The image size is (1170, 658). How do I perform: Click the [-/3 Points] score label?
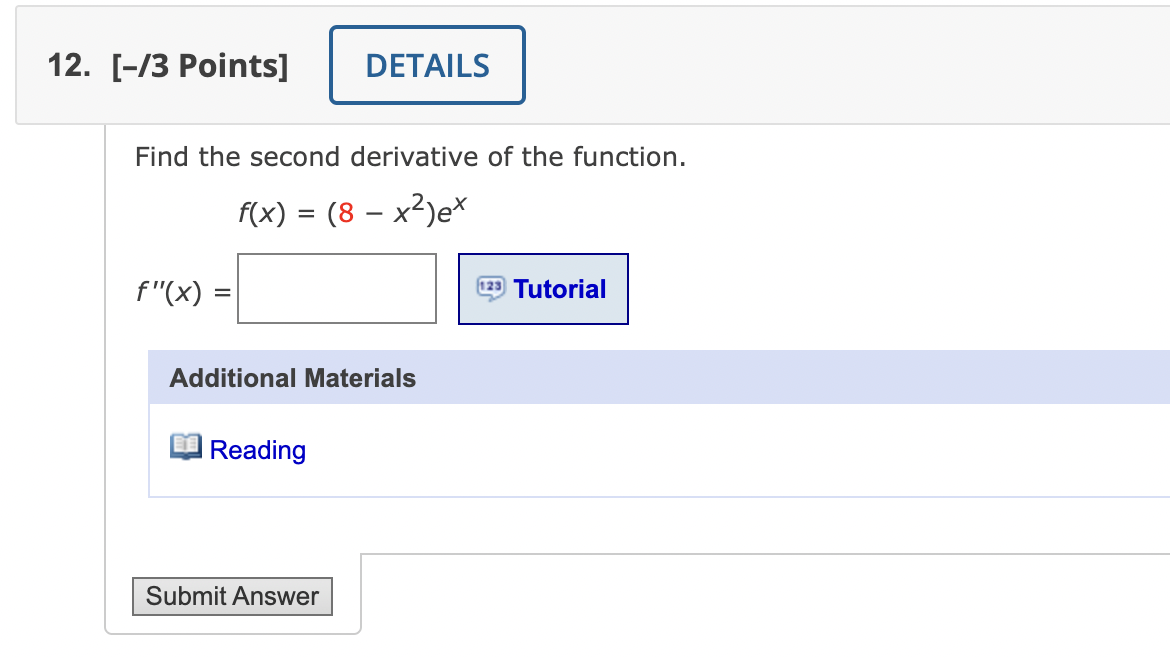201,64
